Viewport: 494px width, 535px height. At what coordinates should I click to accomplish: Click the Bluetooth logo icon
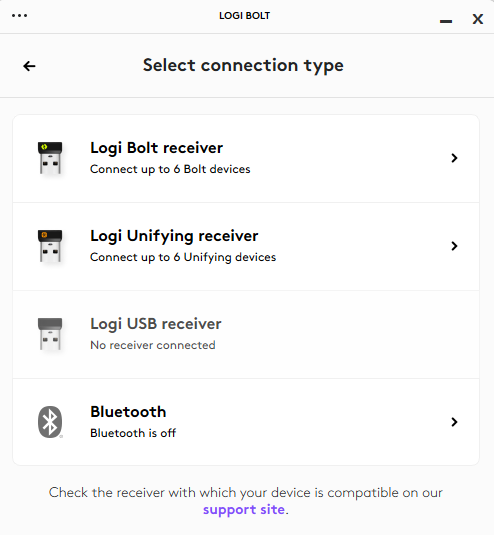50,422
